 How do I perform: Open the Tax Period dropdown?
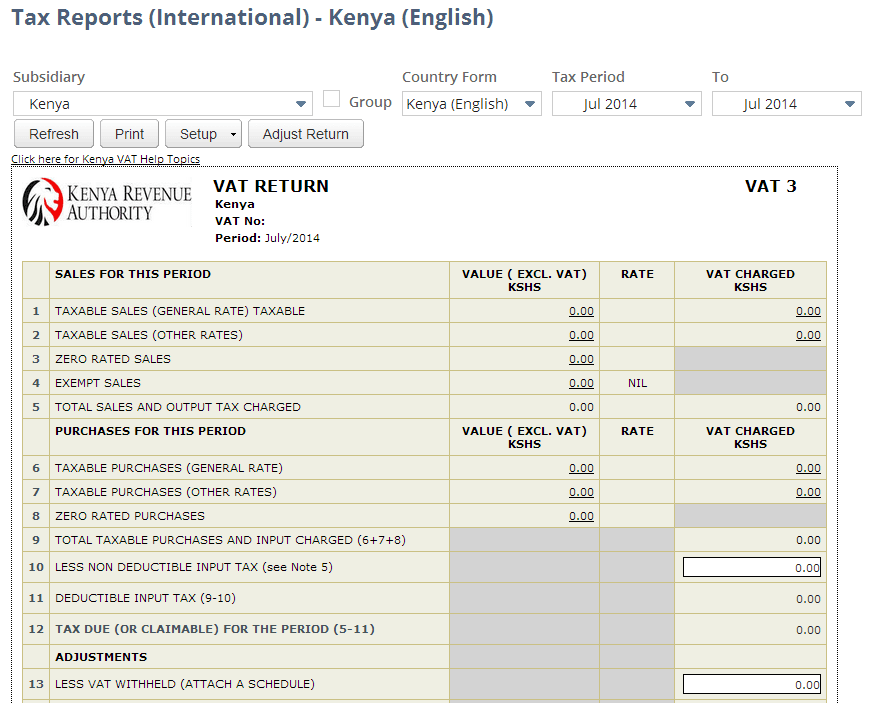[x=689, y=103]
